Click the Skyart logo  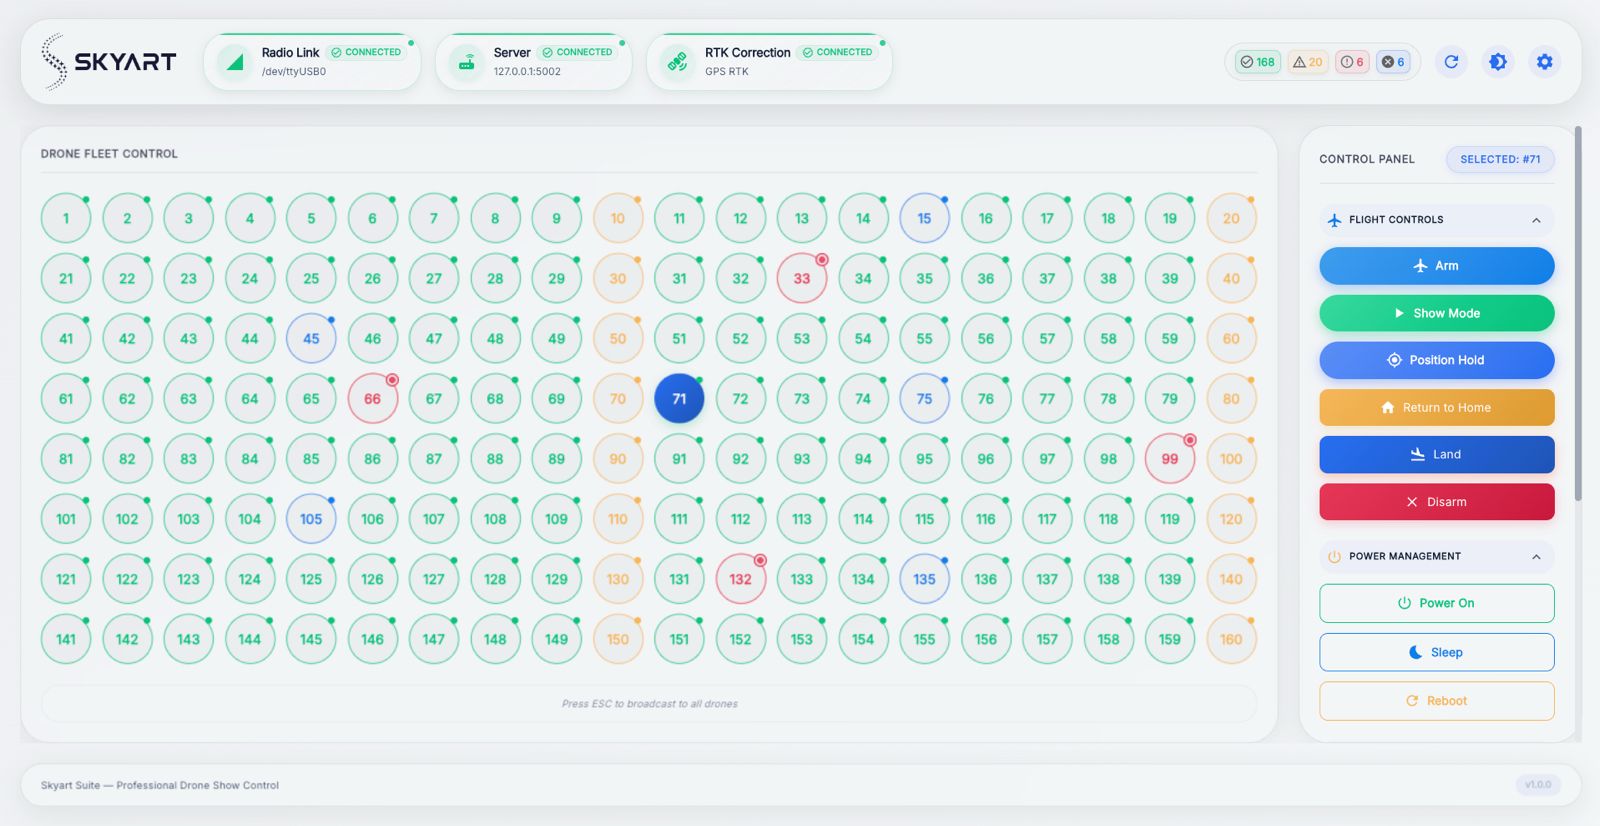click(x=108, y=62)
